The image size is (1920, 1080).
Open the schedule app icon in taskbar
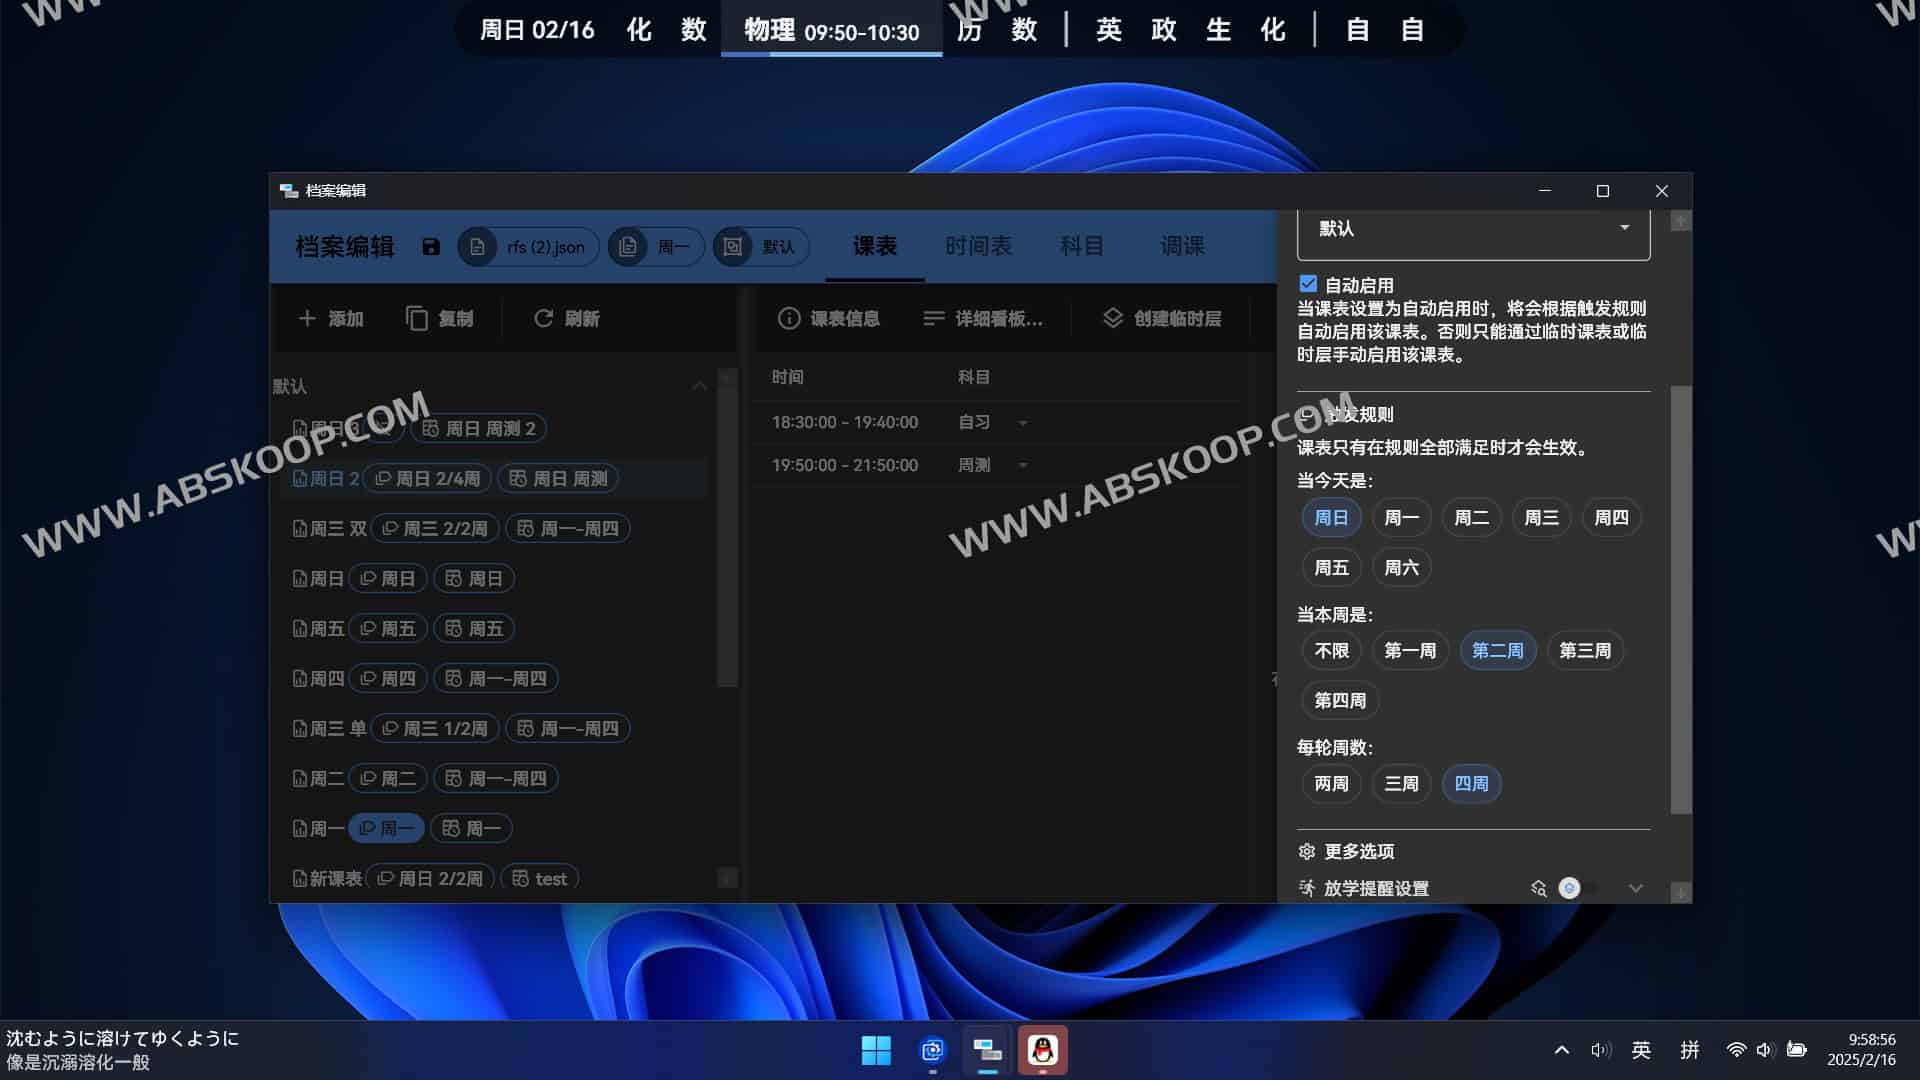[986, 1051]
